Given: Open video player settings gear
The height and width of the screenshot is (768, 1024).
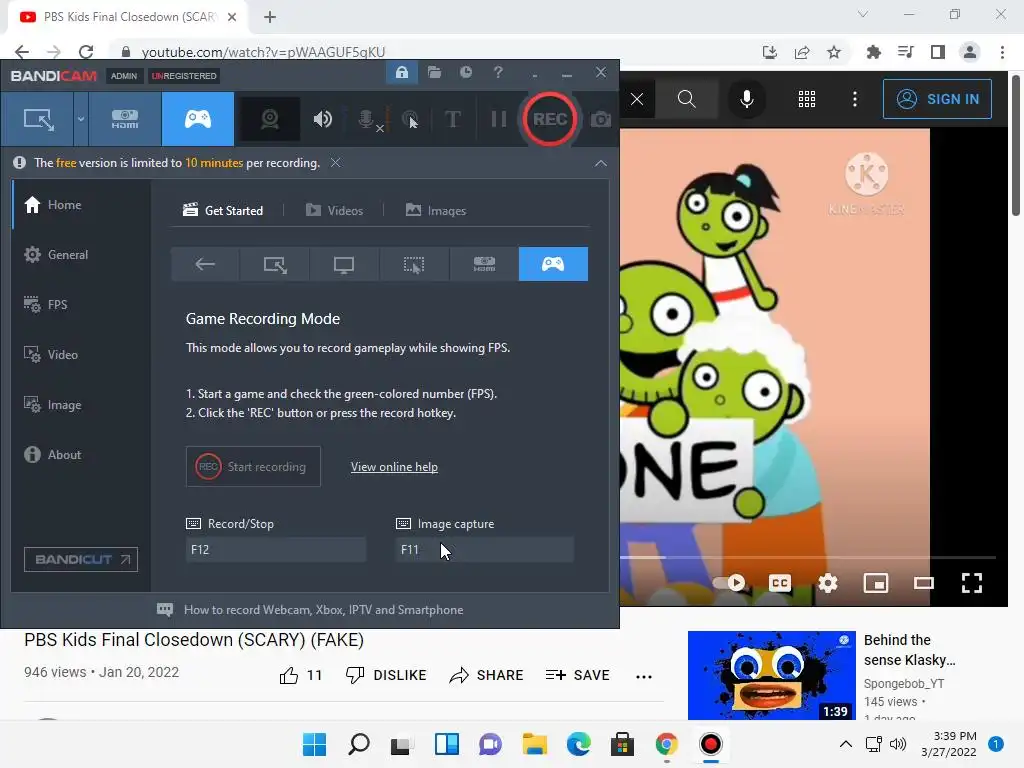Looking at the screenshot, I should coord(828,583).
